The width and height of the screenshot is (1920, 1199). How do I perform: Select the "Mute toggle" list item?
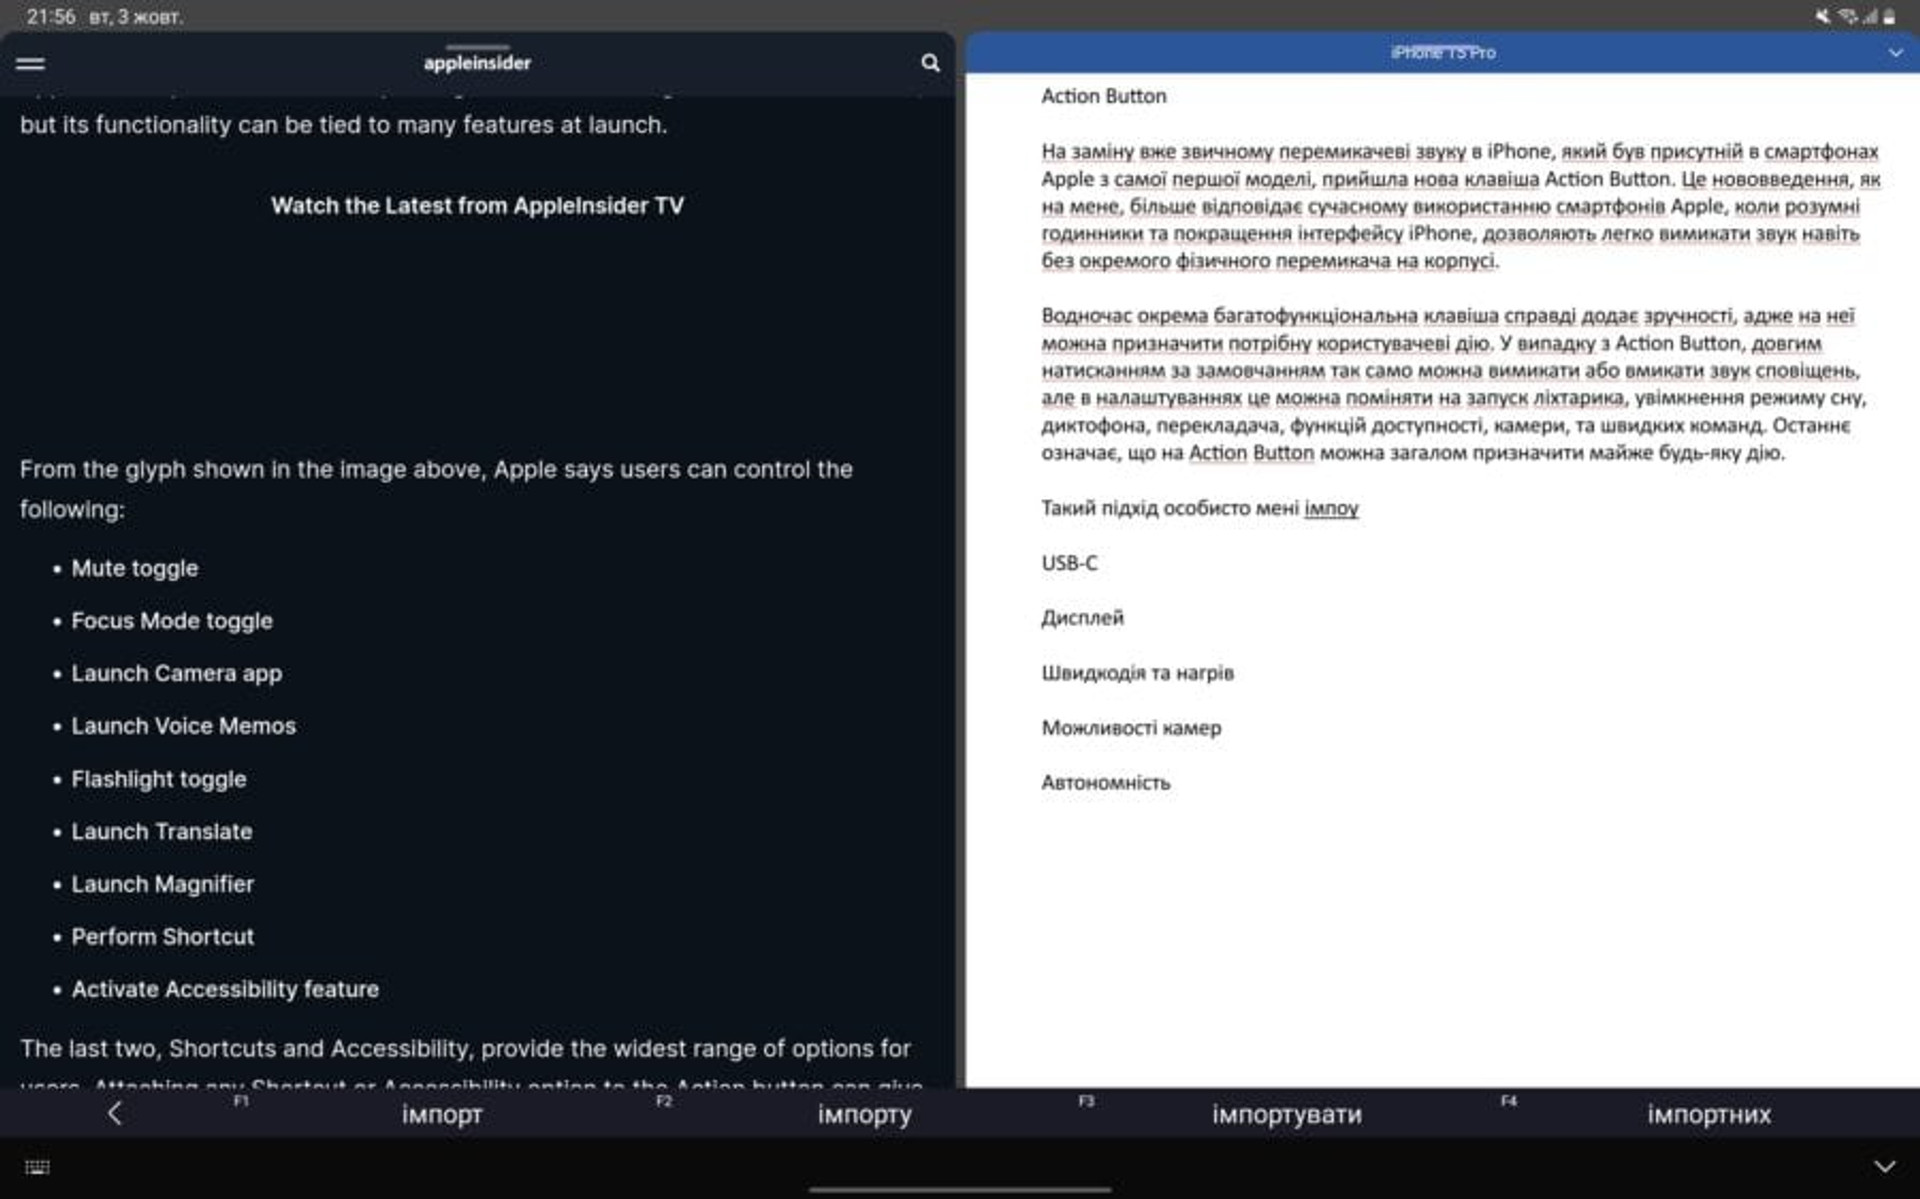coord(135,568)
